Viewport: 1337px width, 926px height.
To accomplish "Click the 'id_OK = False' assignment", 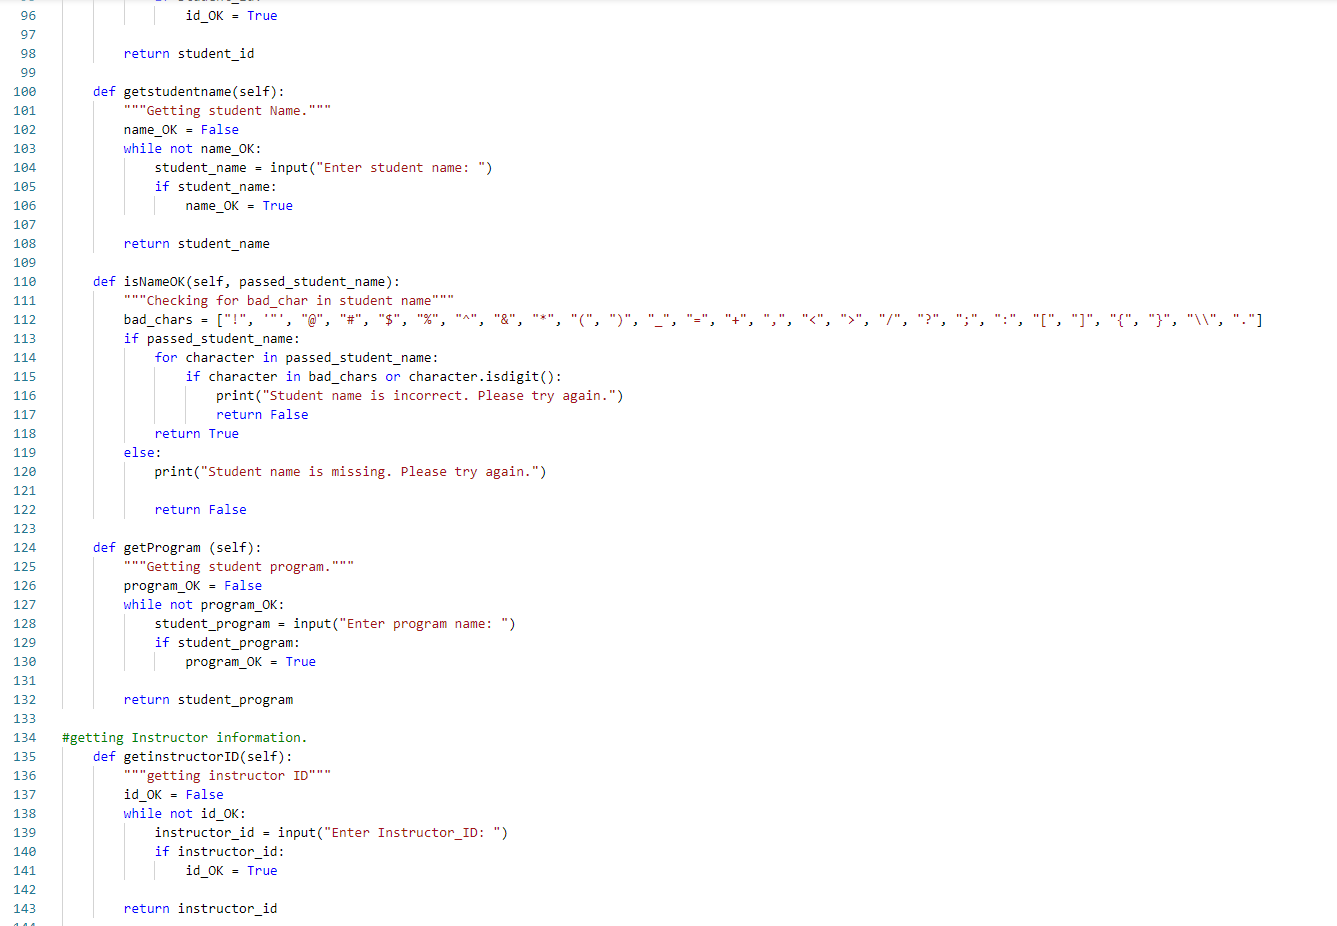I will (174, 795).
